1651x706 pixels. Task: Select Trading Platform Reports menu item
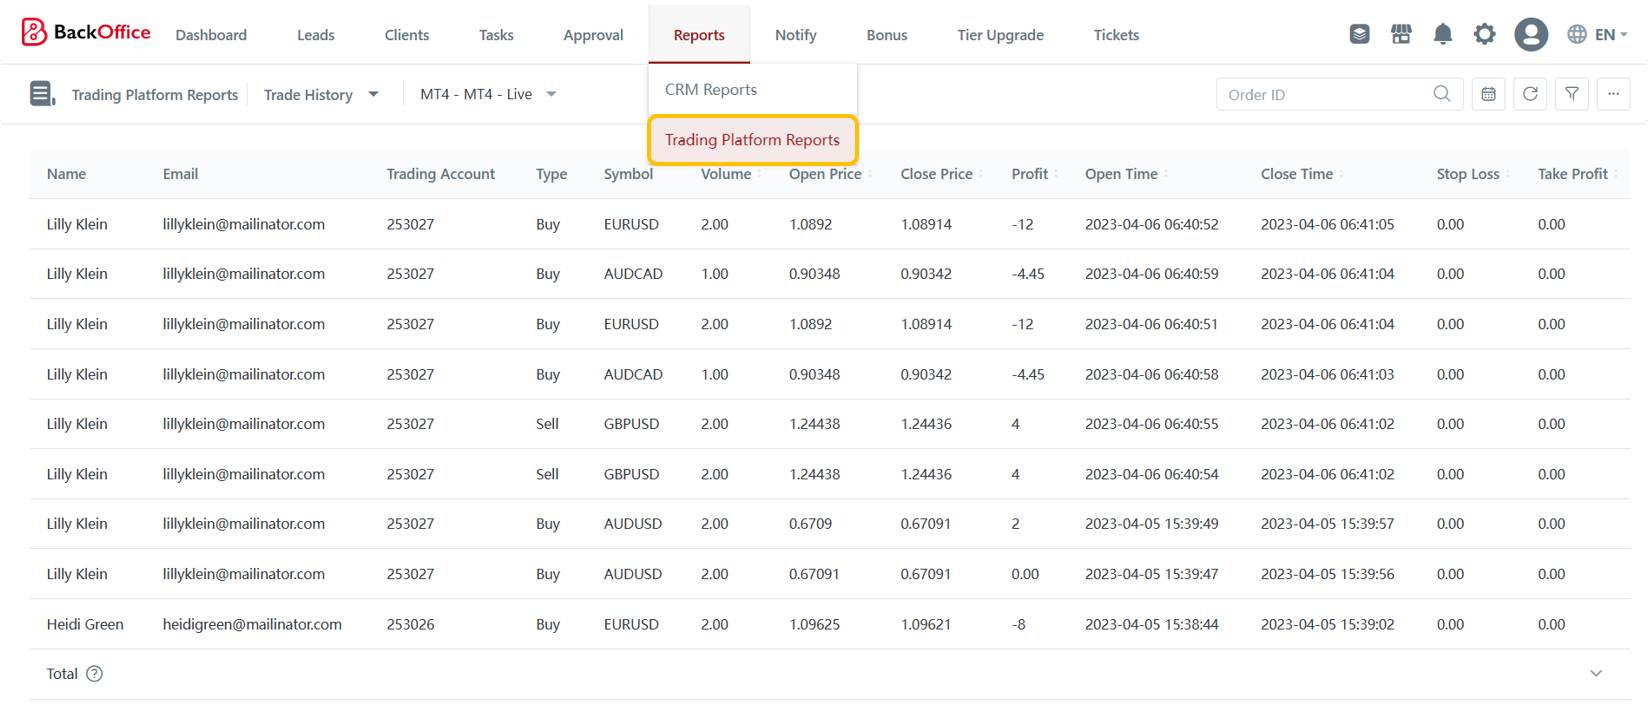click(752, 140)
